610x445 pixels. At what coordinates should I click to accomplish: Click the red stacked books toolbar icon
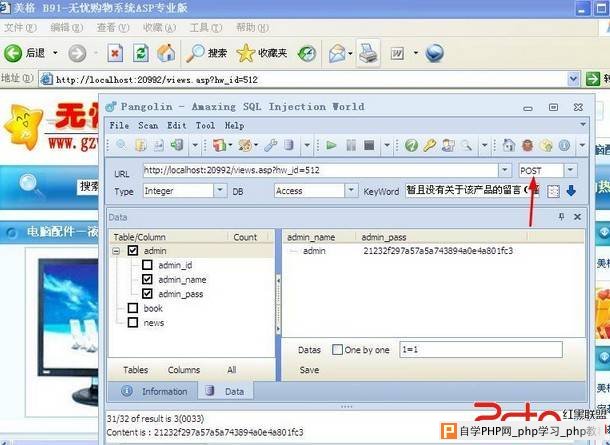(219, 145)
